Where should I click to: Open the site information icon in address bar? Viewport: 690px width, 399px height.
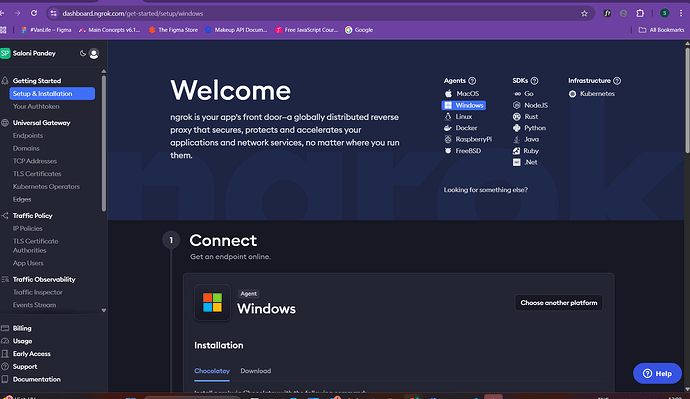point(54,13)
